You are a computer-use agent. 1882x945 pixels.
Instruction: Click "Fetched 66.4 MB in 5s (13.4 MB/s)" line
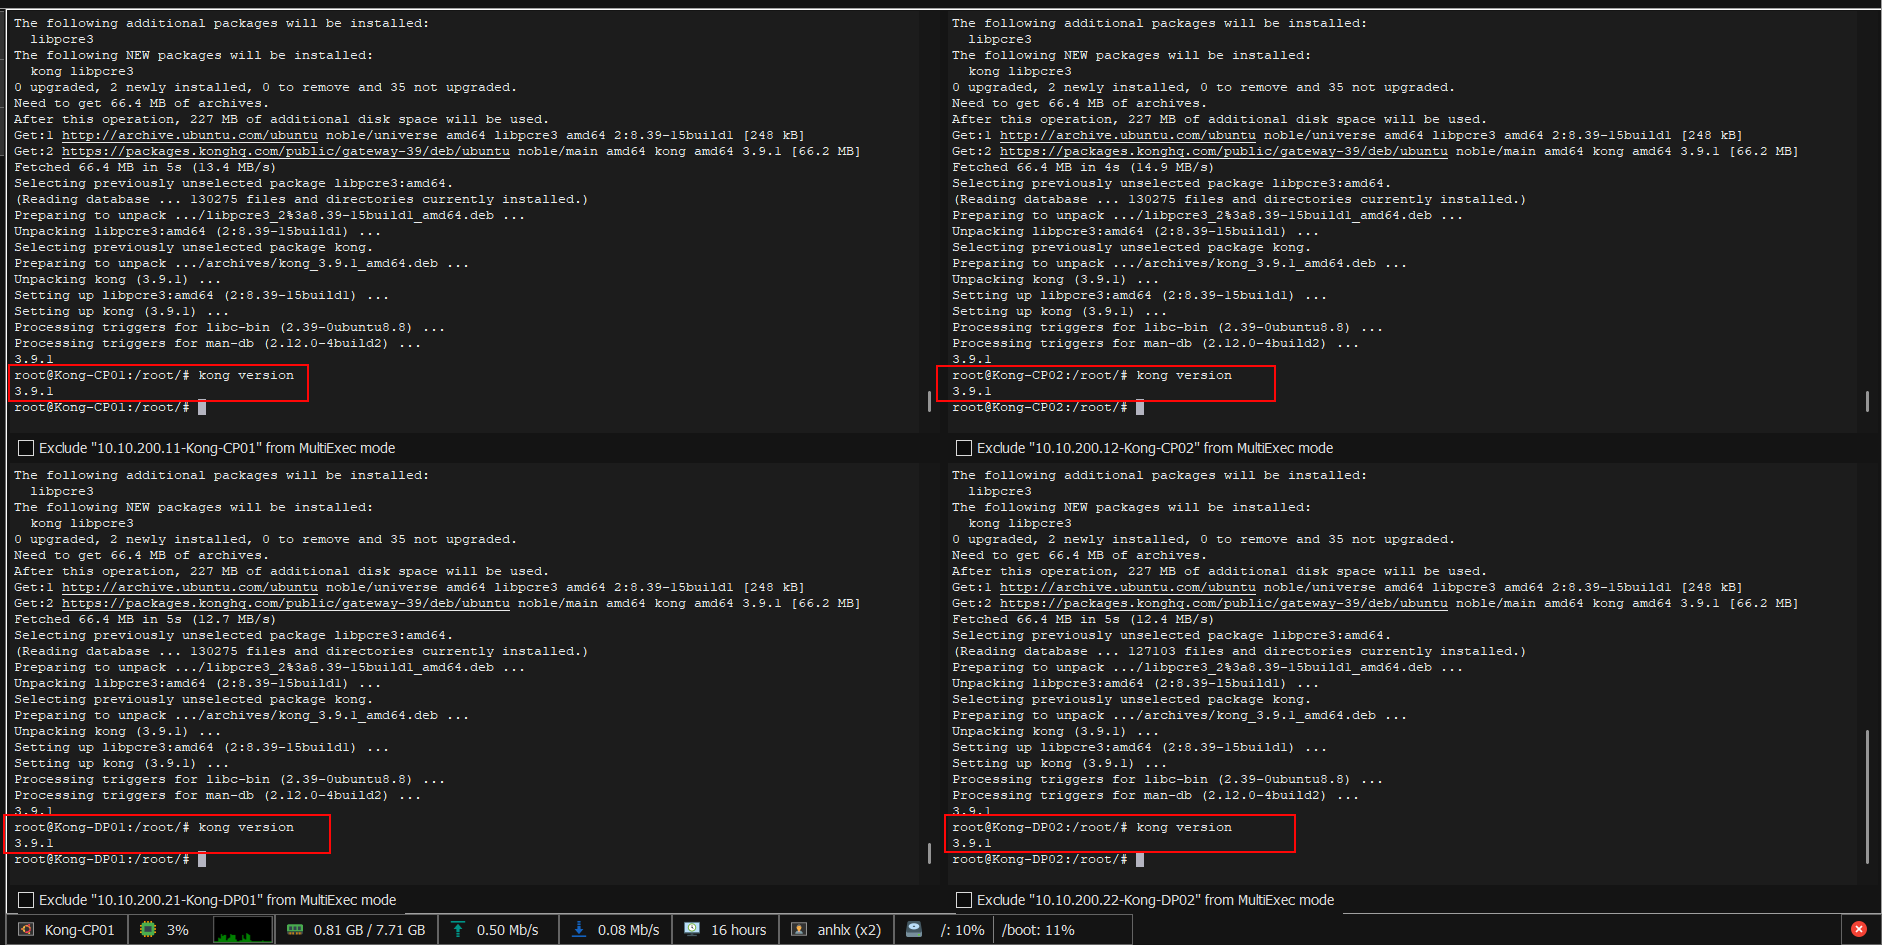click(x=145, y=167)
